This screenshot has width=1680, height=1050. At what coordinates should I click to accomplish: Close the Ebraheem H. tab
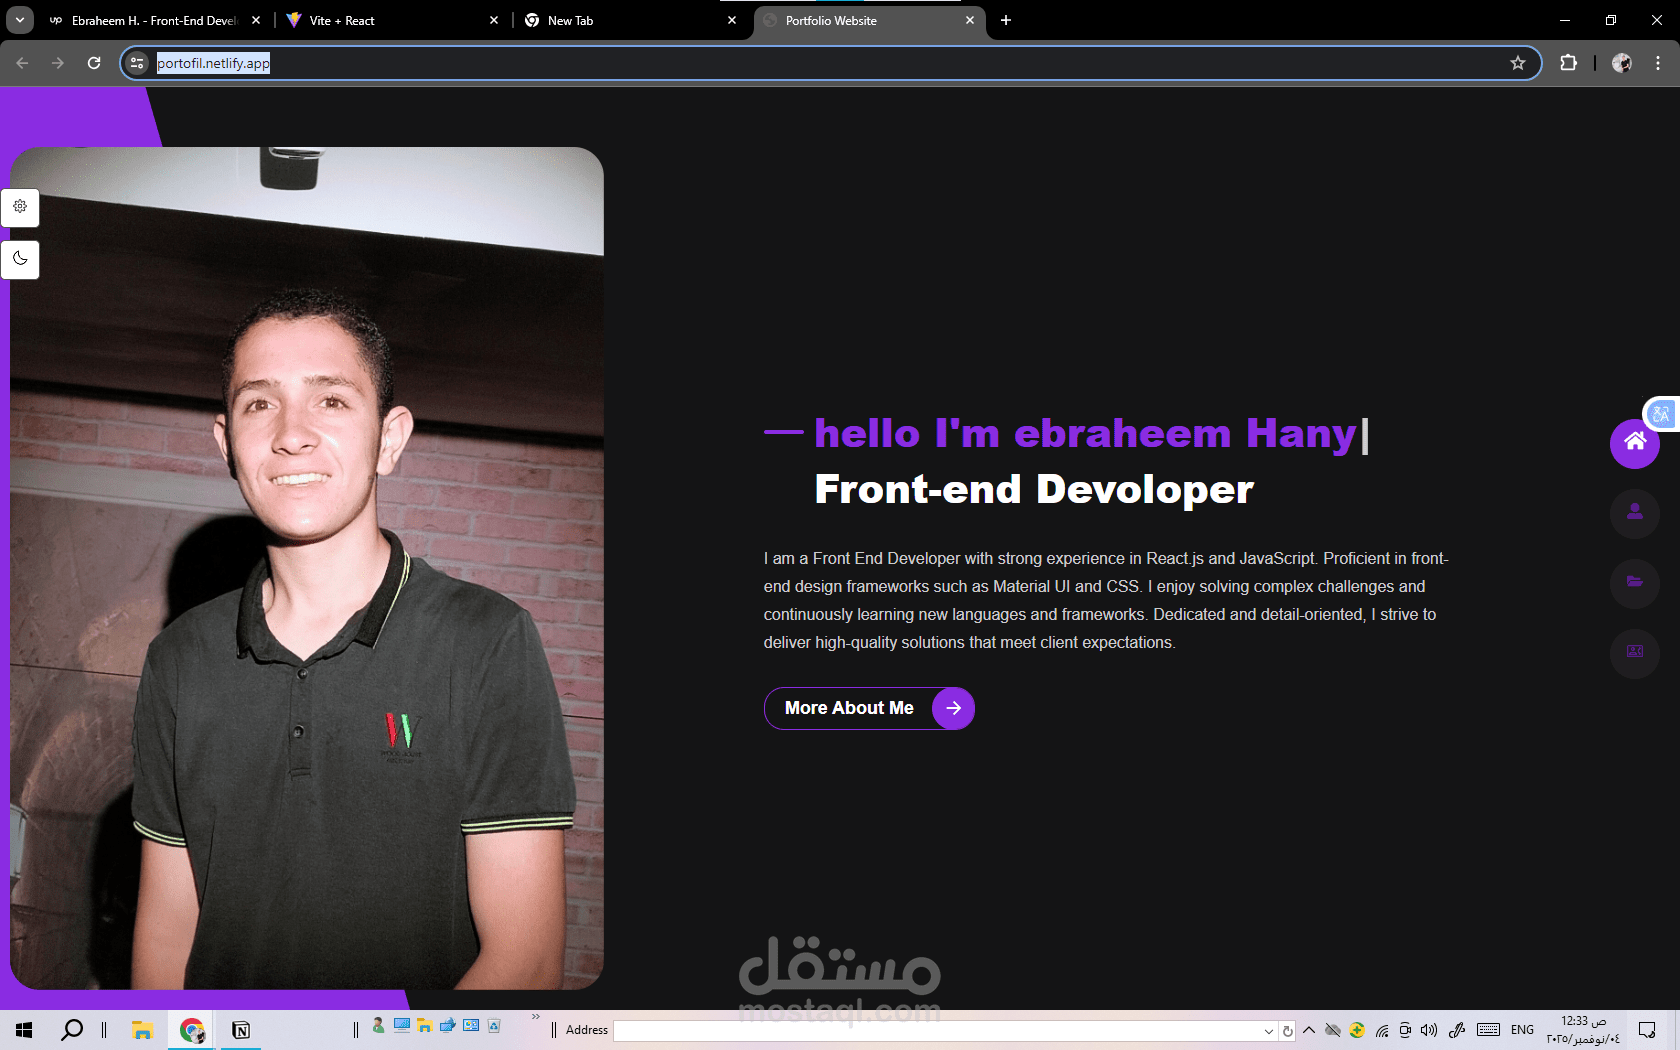click(256, 20)
